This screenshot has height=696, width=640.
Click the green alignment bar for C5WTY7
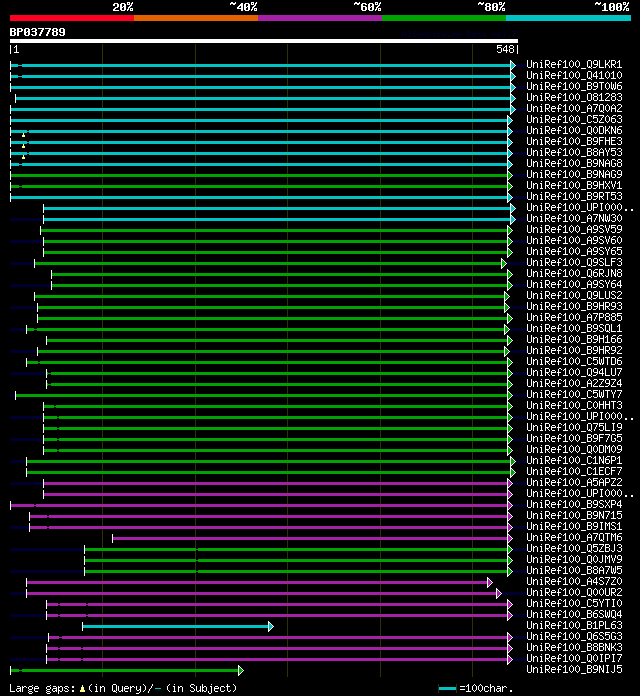(262, 395)
